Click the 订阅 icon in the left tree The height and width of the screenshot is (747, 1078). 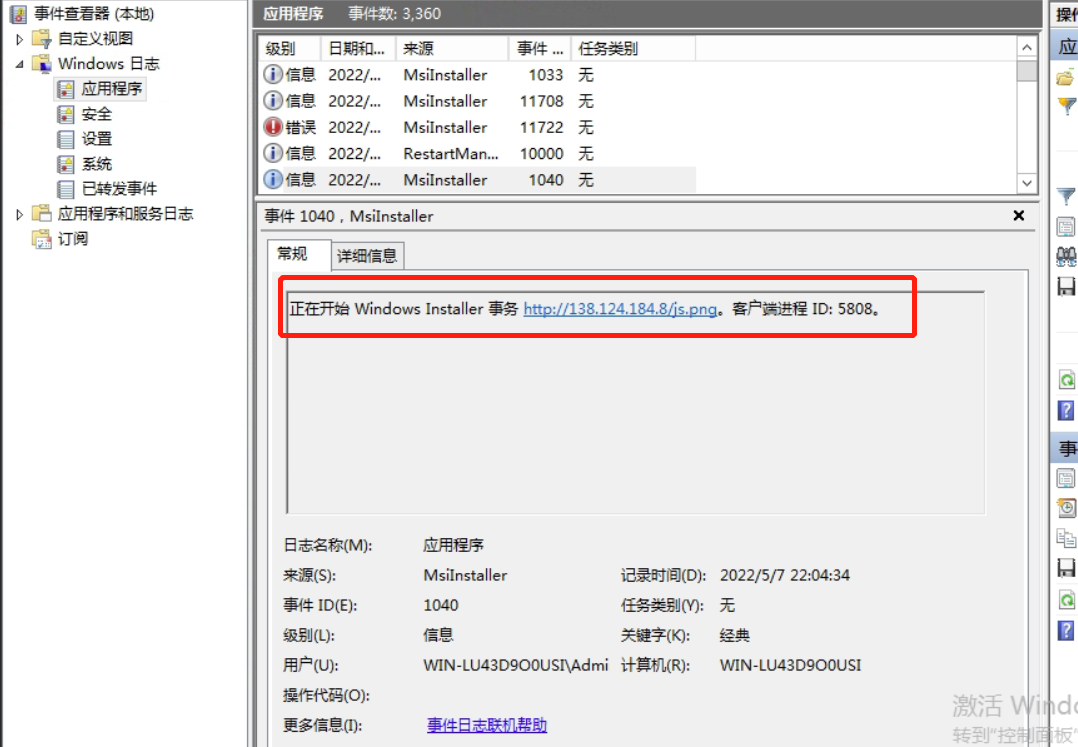[42, 239]
